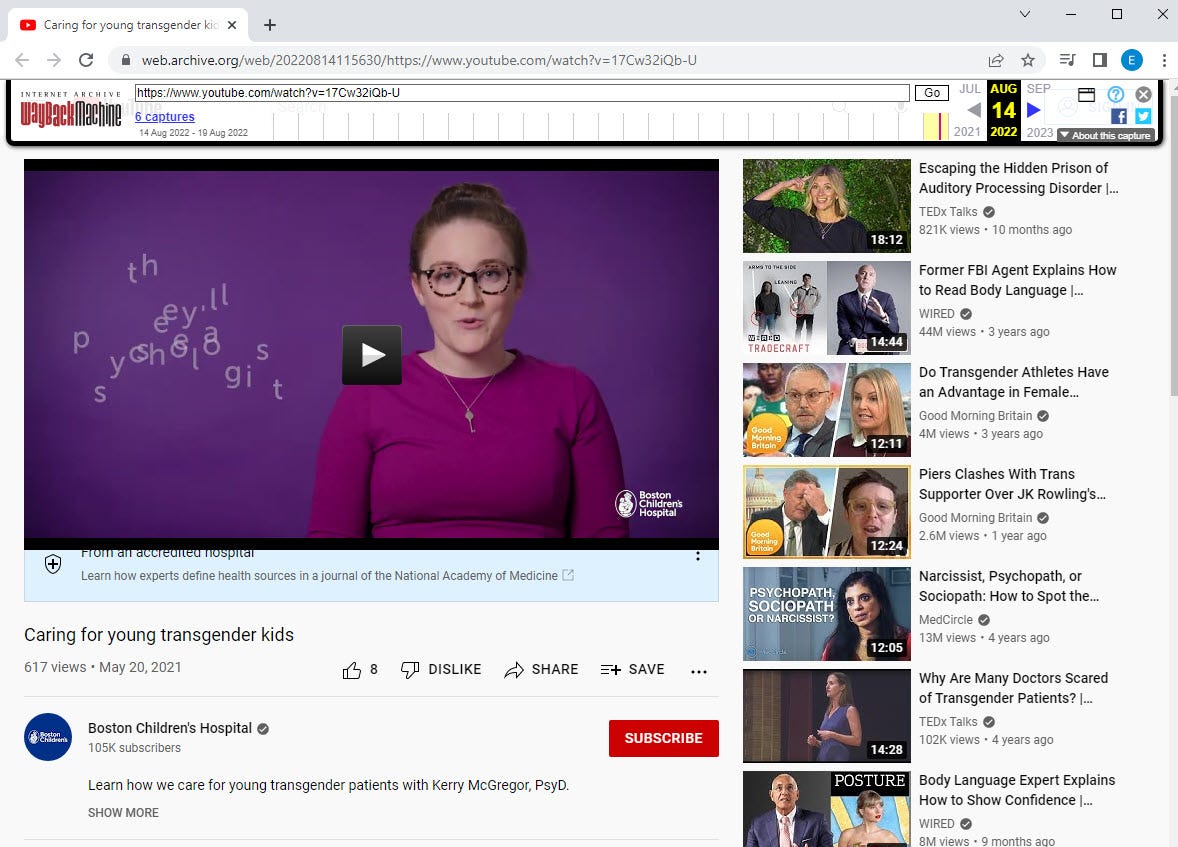Screen dimensions: 1178x847
Task: Toggle Chrome side panel icon
Action: click(1100, 60)
